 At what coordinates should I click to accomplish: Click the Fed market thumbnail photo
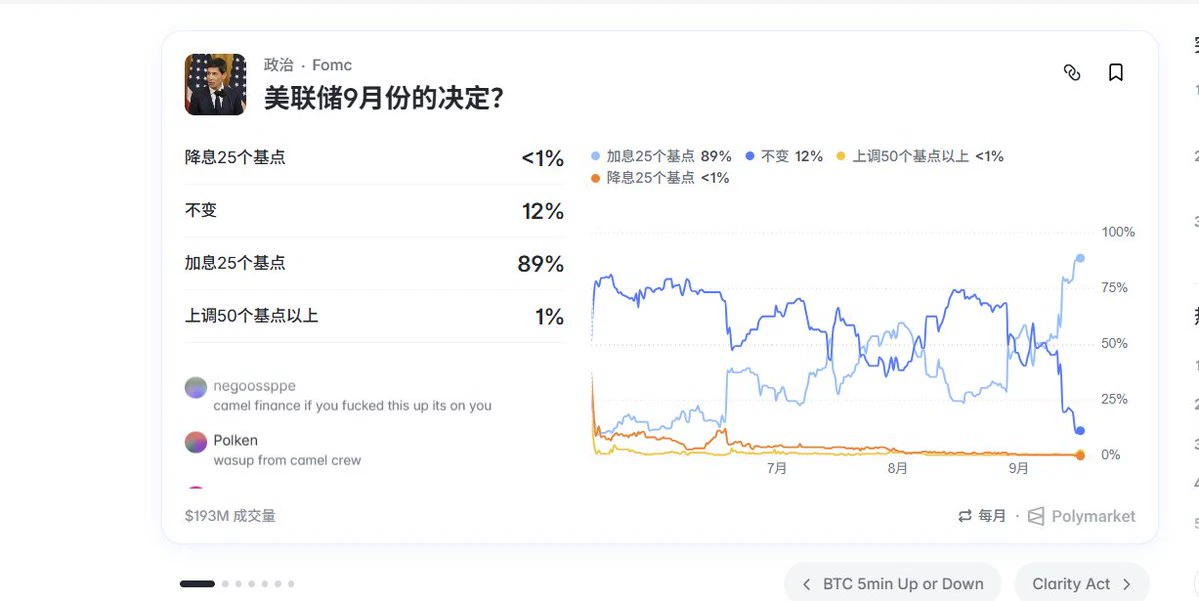pos(215,84)
